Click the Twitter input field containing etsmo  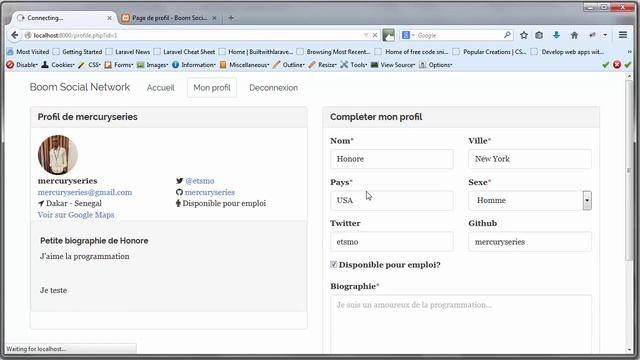392,242
